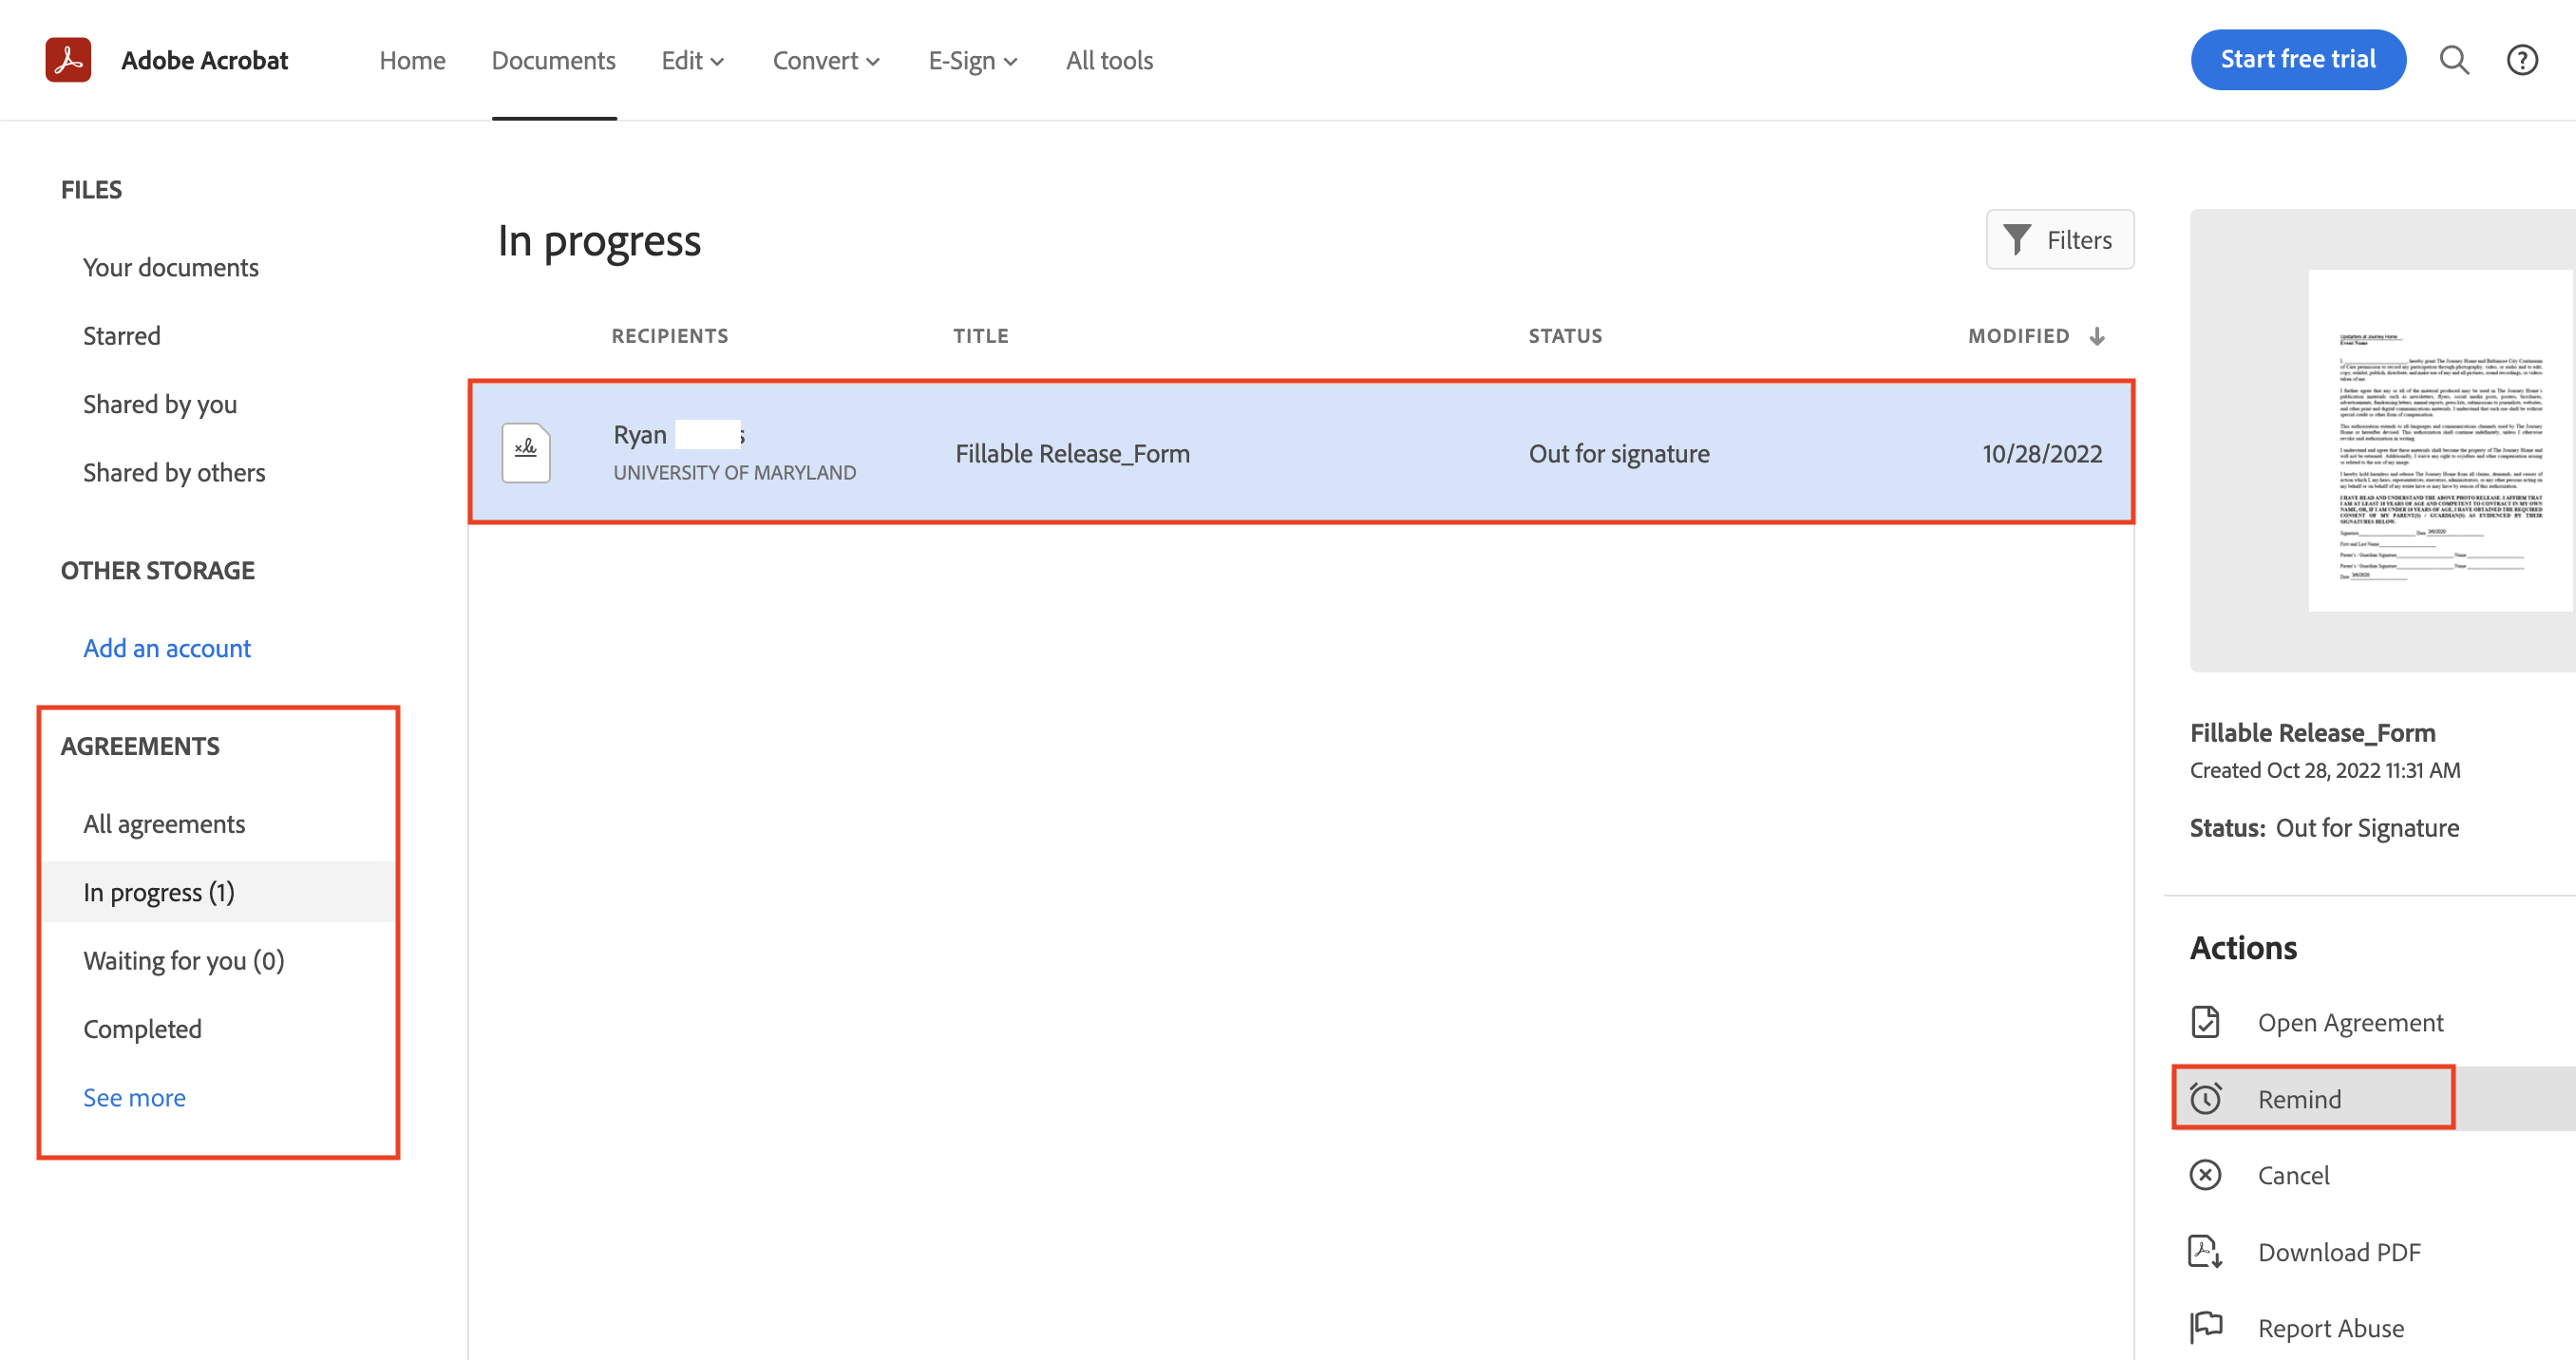Open the Add an account link
Image resolution: width=2576 pixels, height=1360 pixels.
pyautogui.click(x=166, y=648)
